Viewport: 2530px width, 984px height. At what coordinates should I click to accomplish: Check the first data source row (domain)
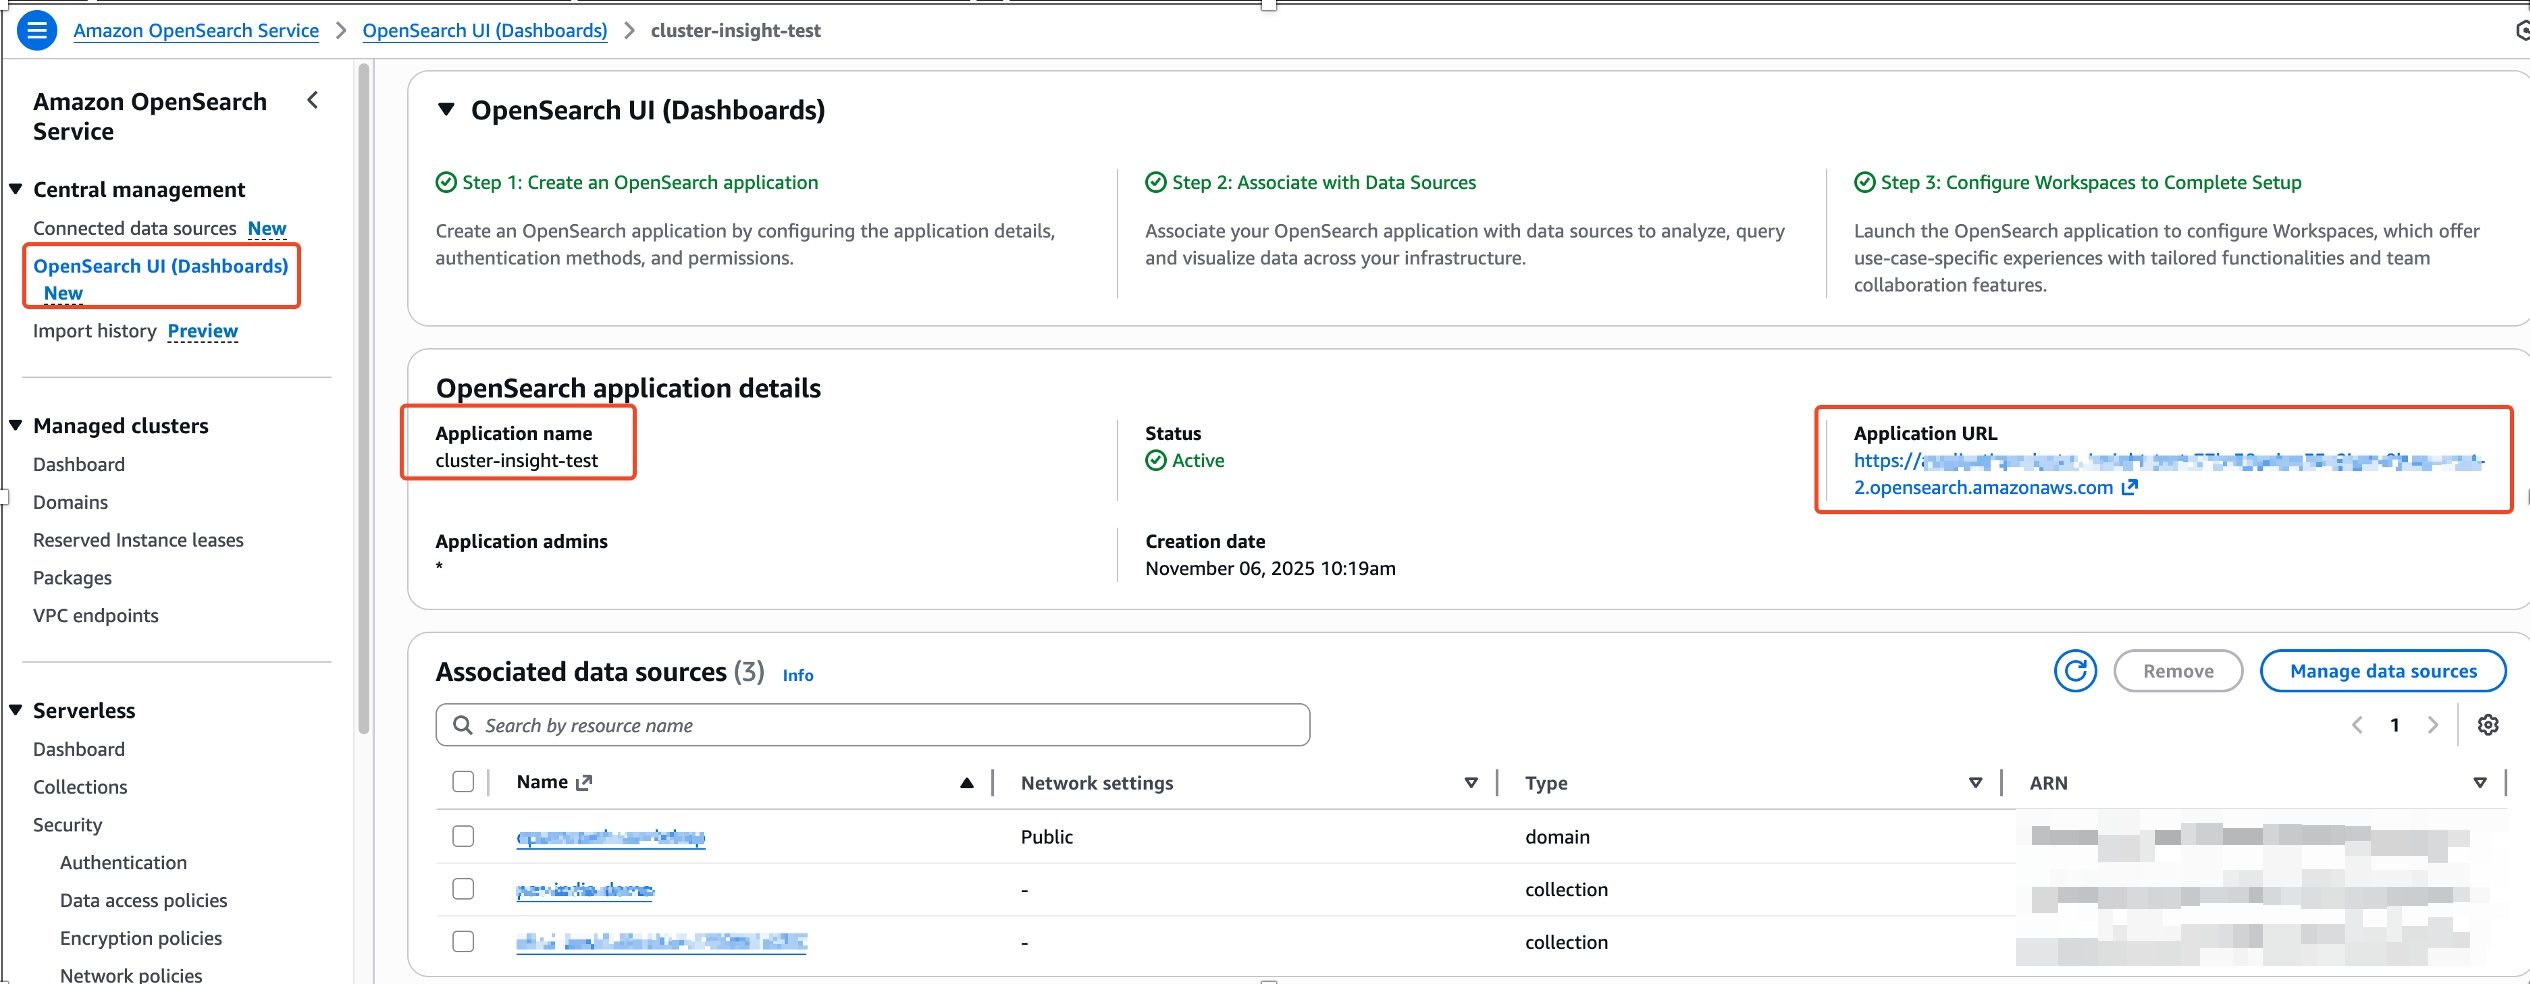[463, 836]
